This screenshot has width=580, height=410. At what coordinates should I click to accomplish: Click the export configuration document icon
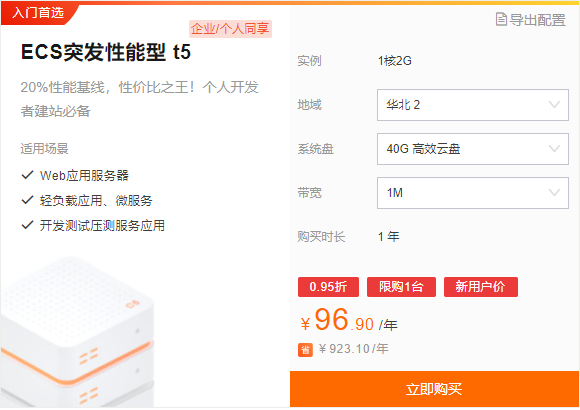pyautogui.click(x=501, y=19)
